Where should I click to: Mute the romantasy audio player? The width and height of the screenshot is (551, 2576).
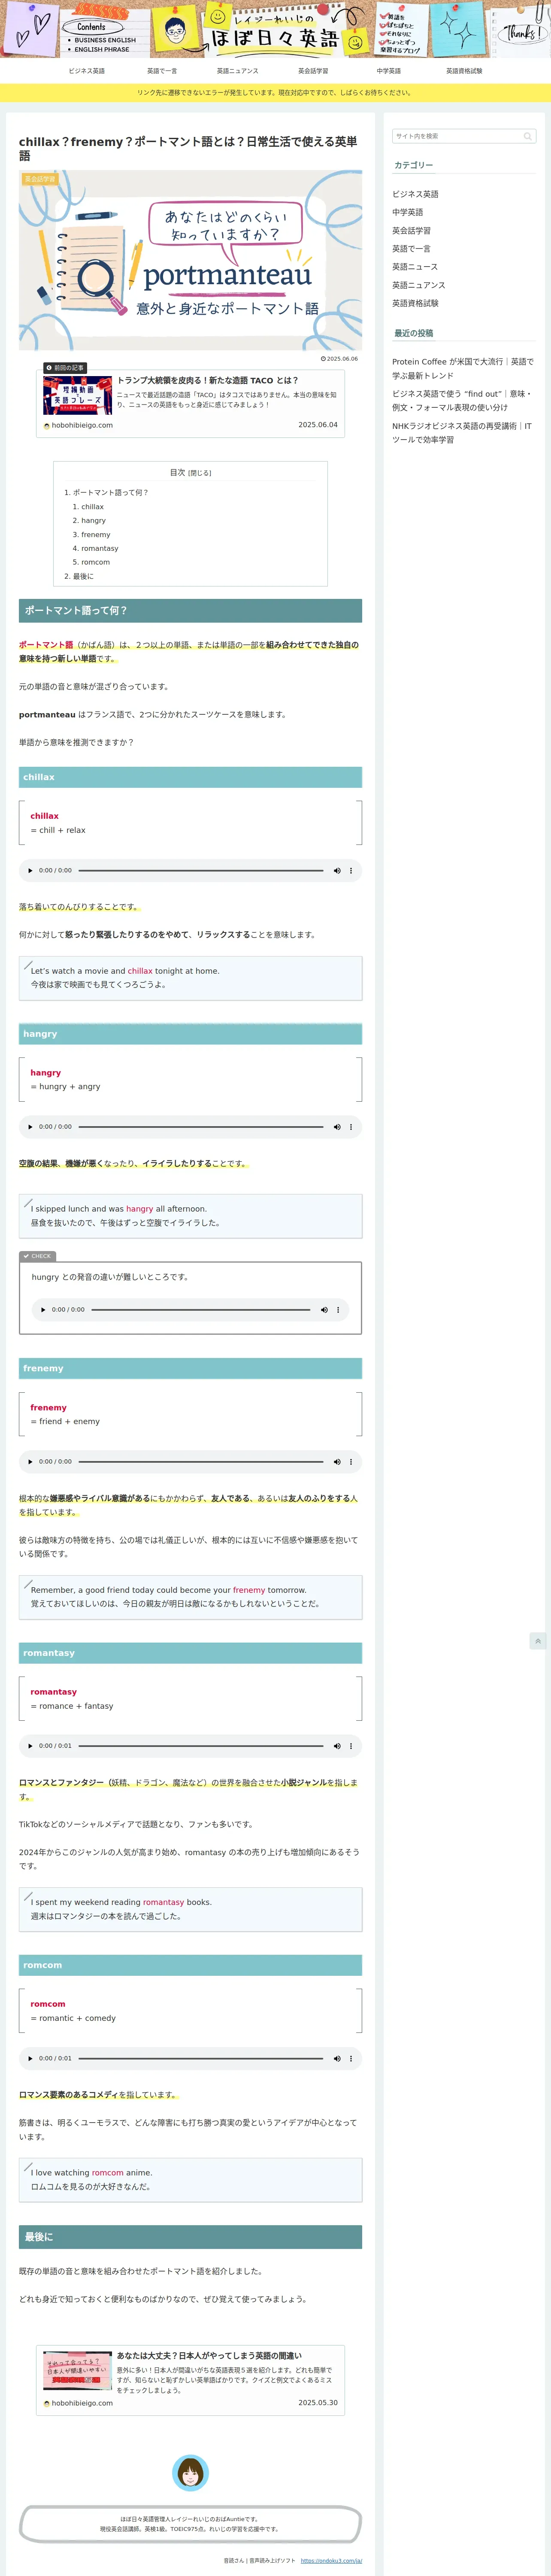pyautogui.click(x=337, y=1746)
